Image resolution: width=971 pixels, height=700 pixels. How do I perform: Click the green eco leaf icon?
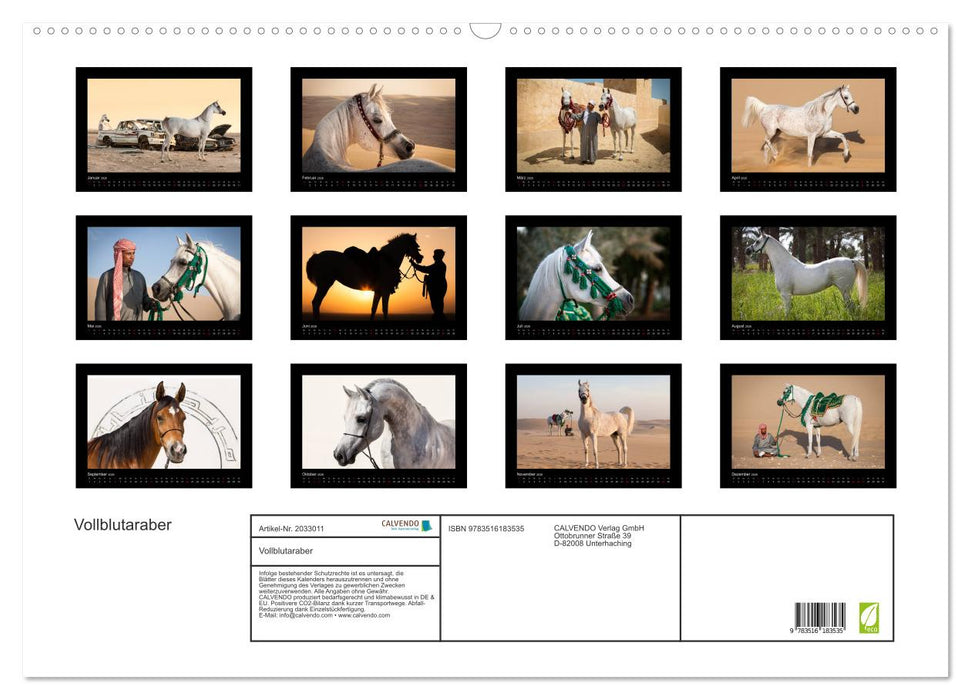tap(868, 617)
